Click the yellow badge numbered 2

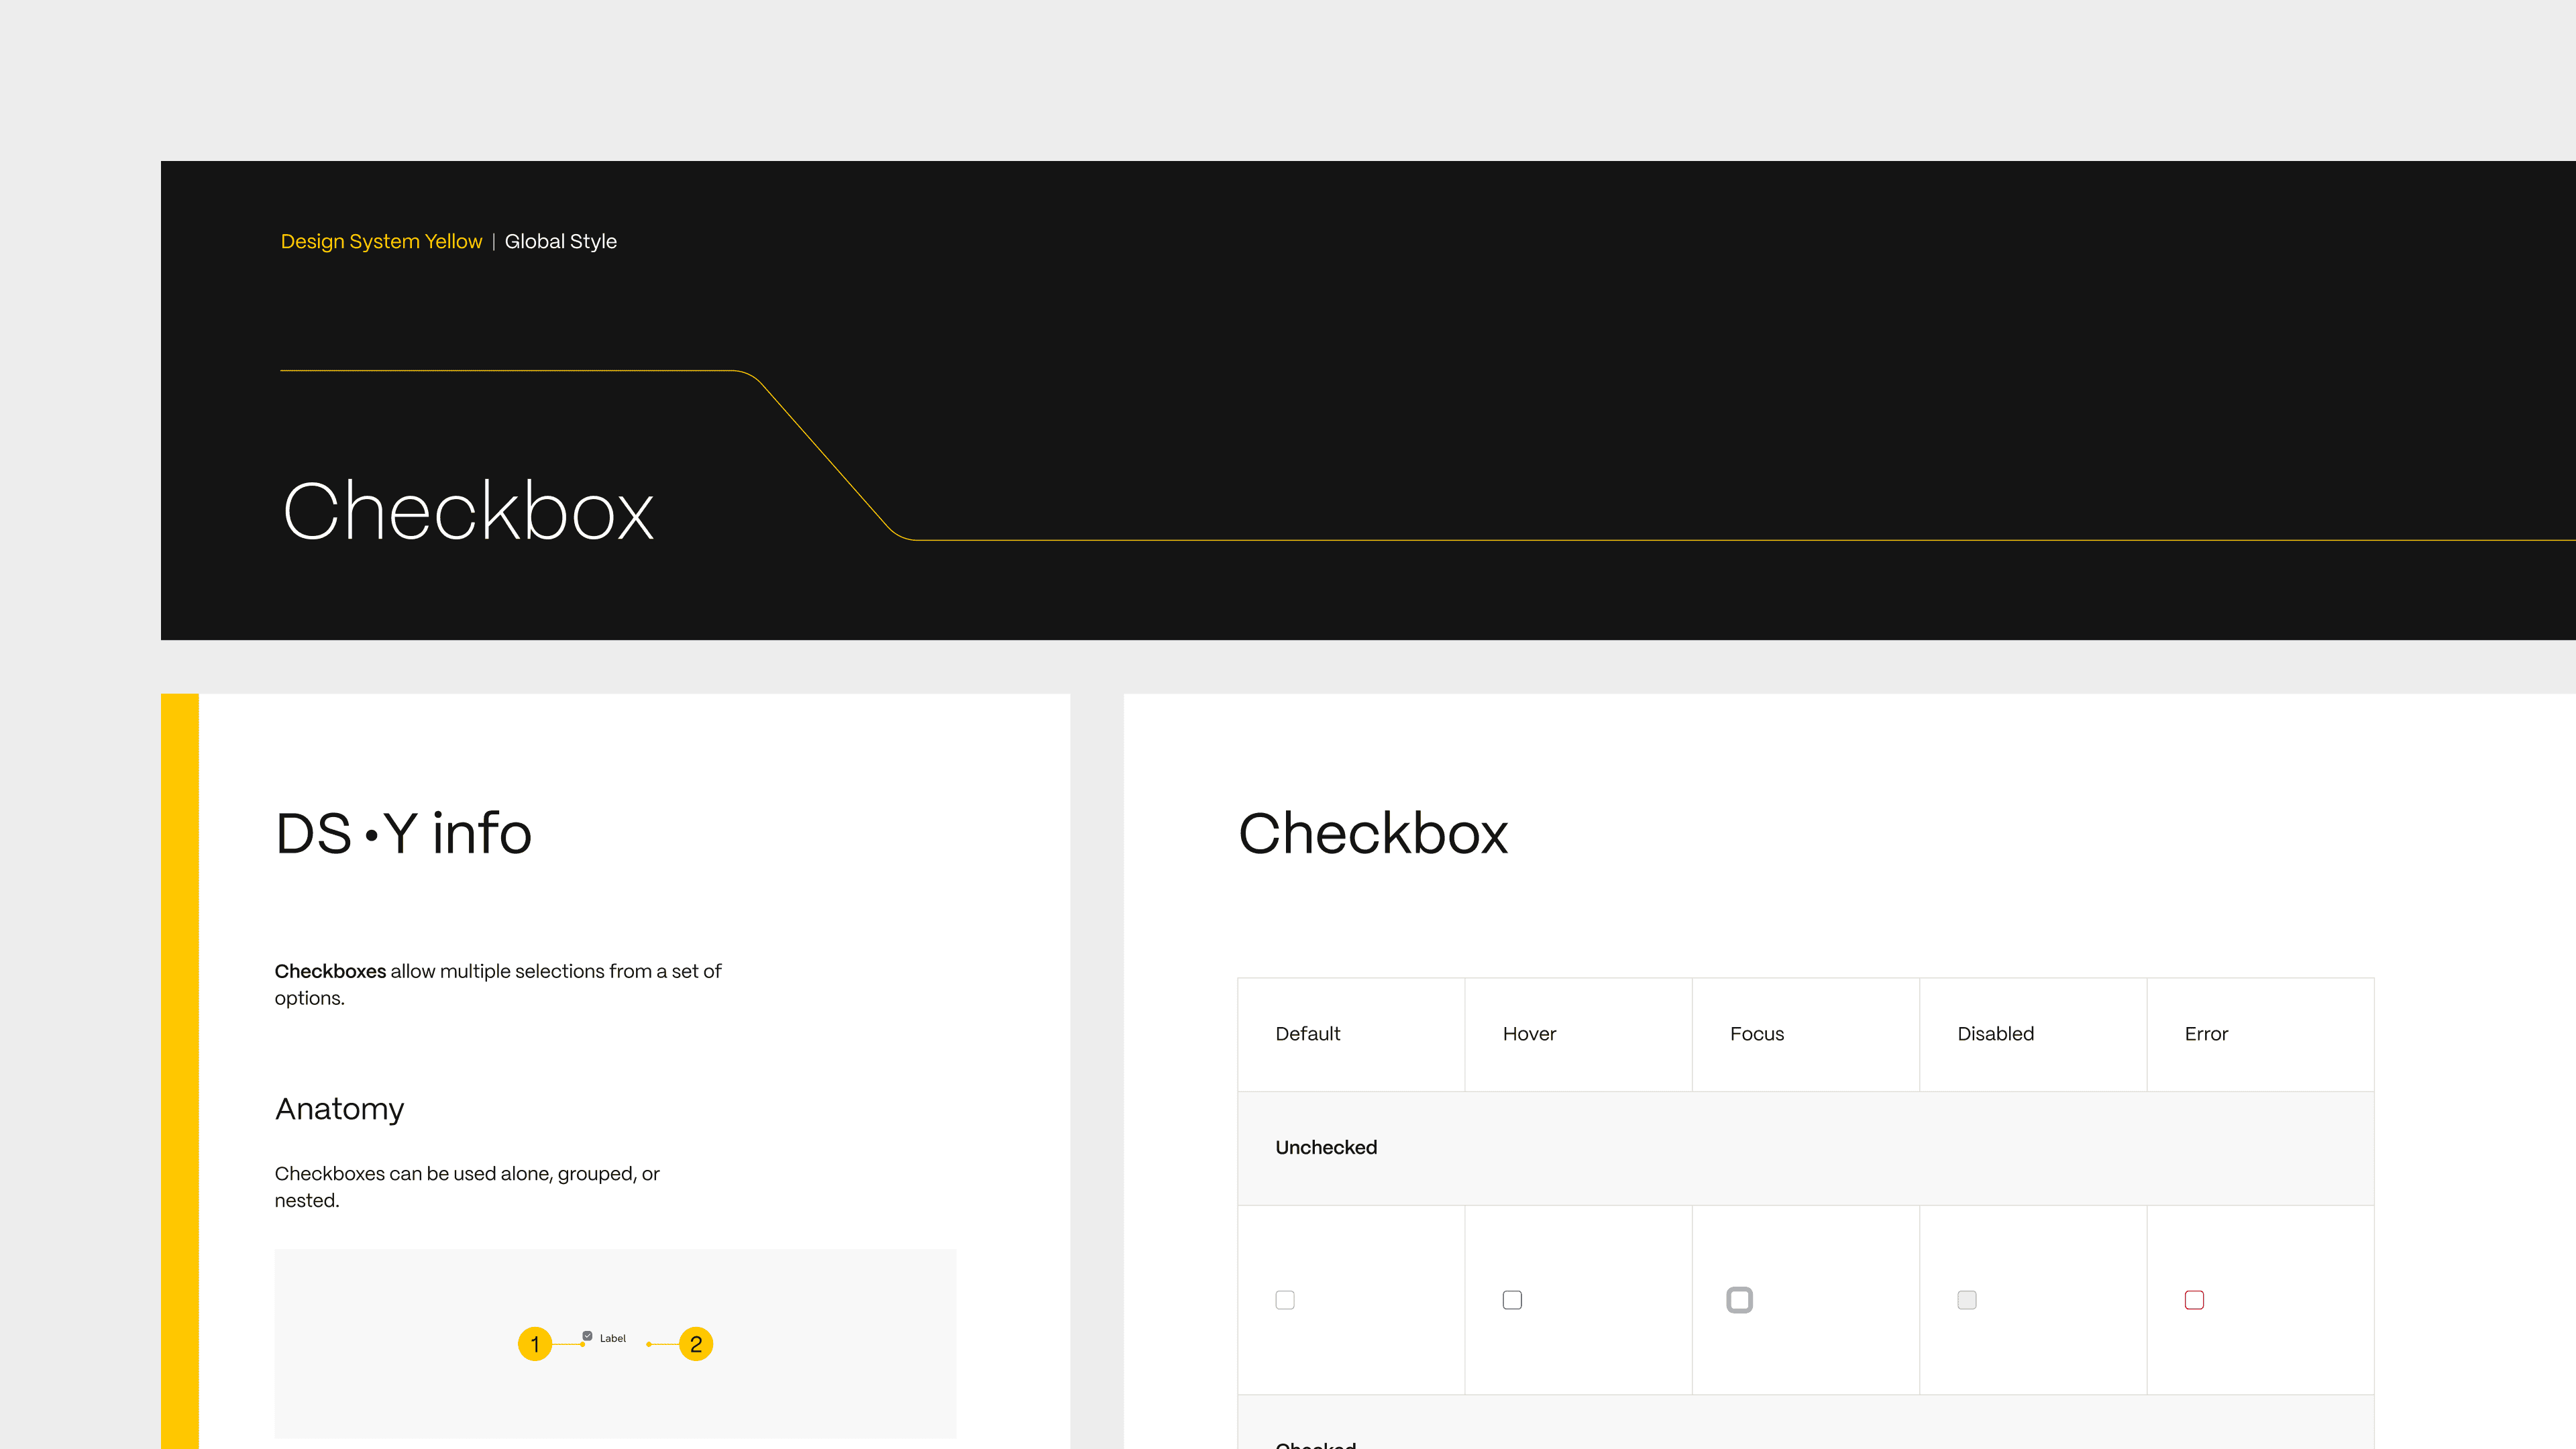696,1344
